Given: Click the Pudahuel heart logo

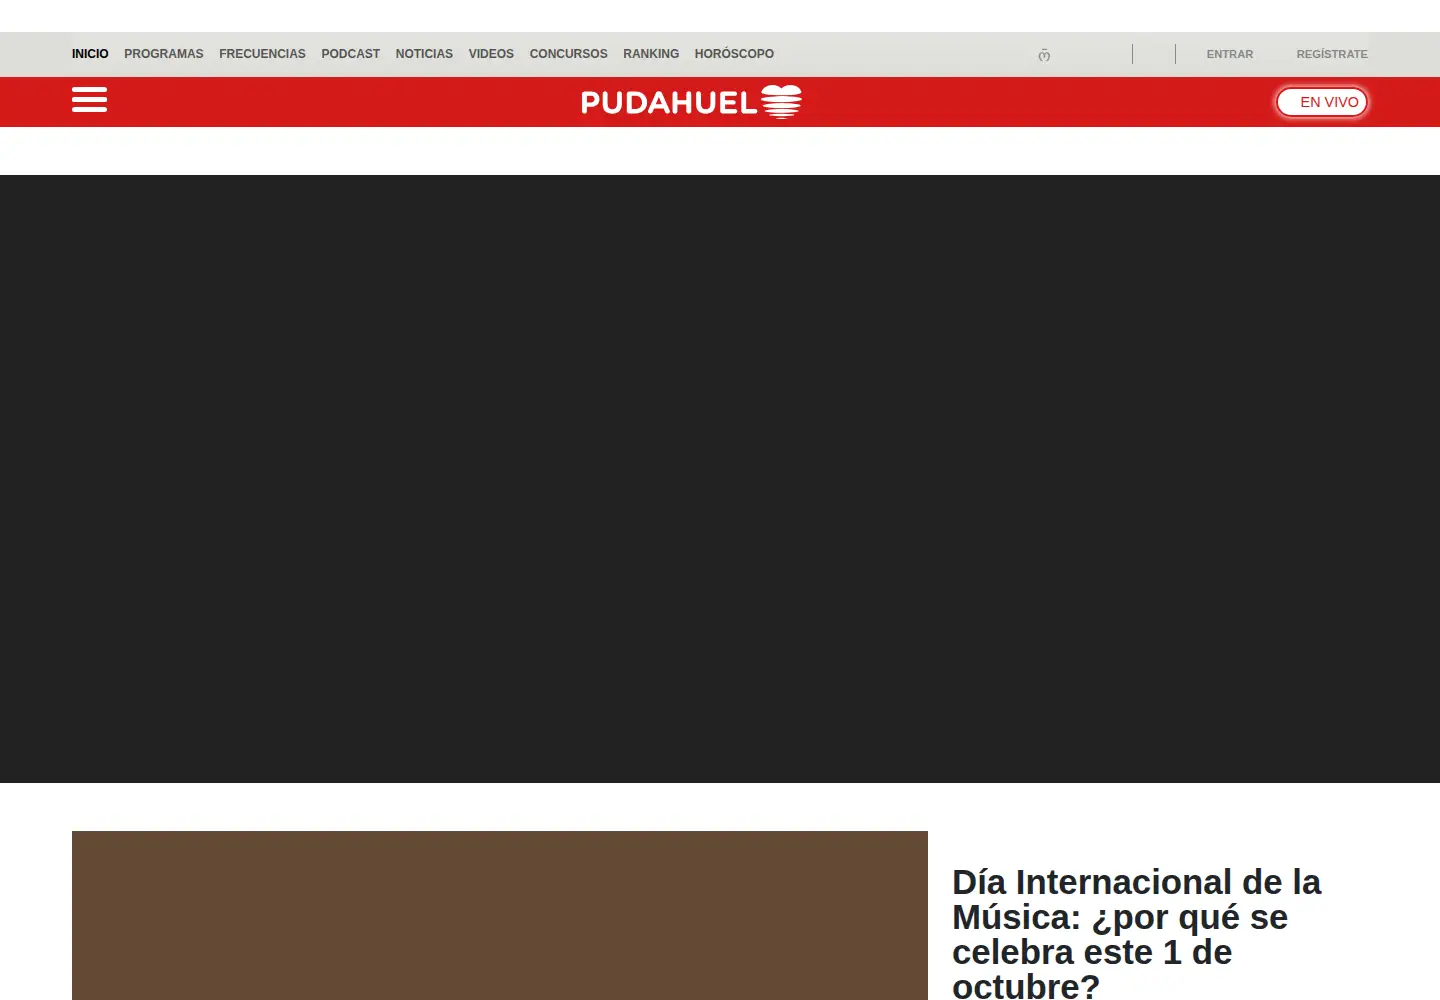Looking at the screenshot, I should (691, 102).
